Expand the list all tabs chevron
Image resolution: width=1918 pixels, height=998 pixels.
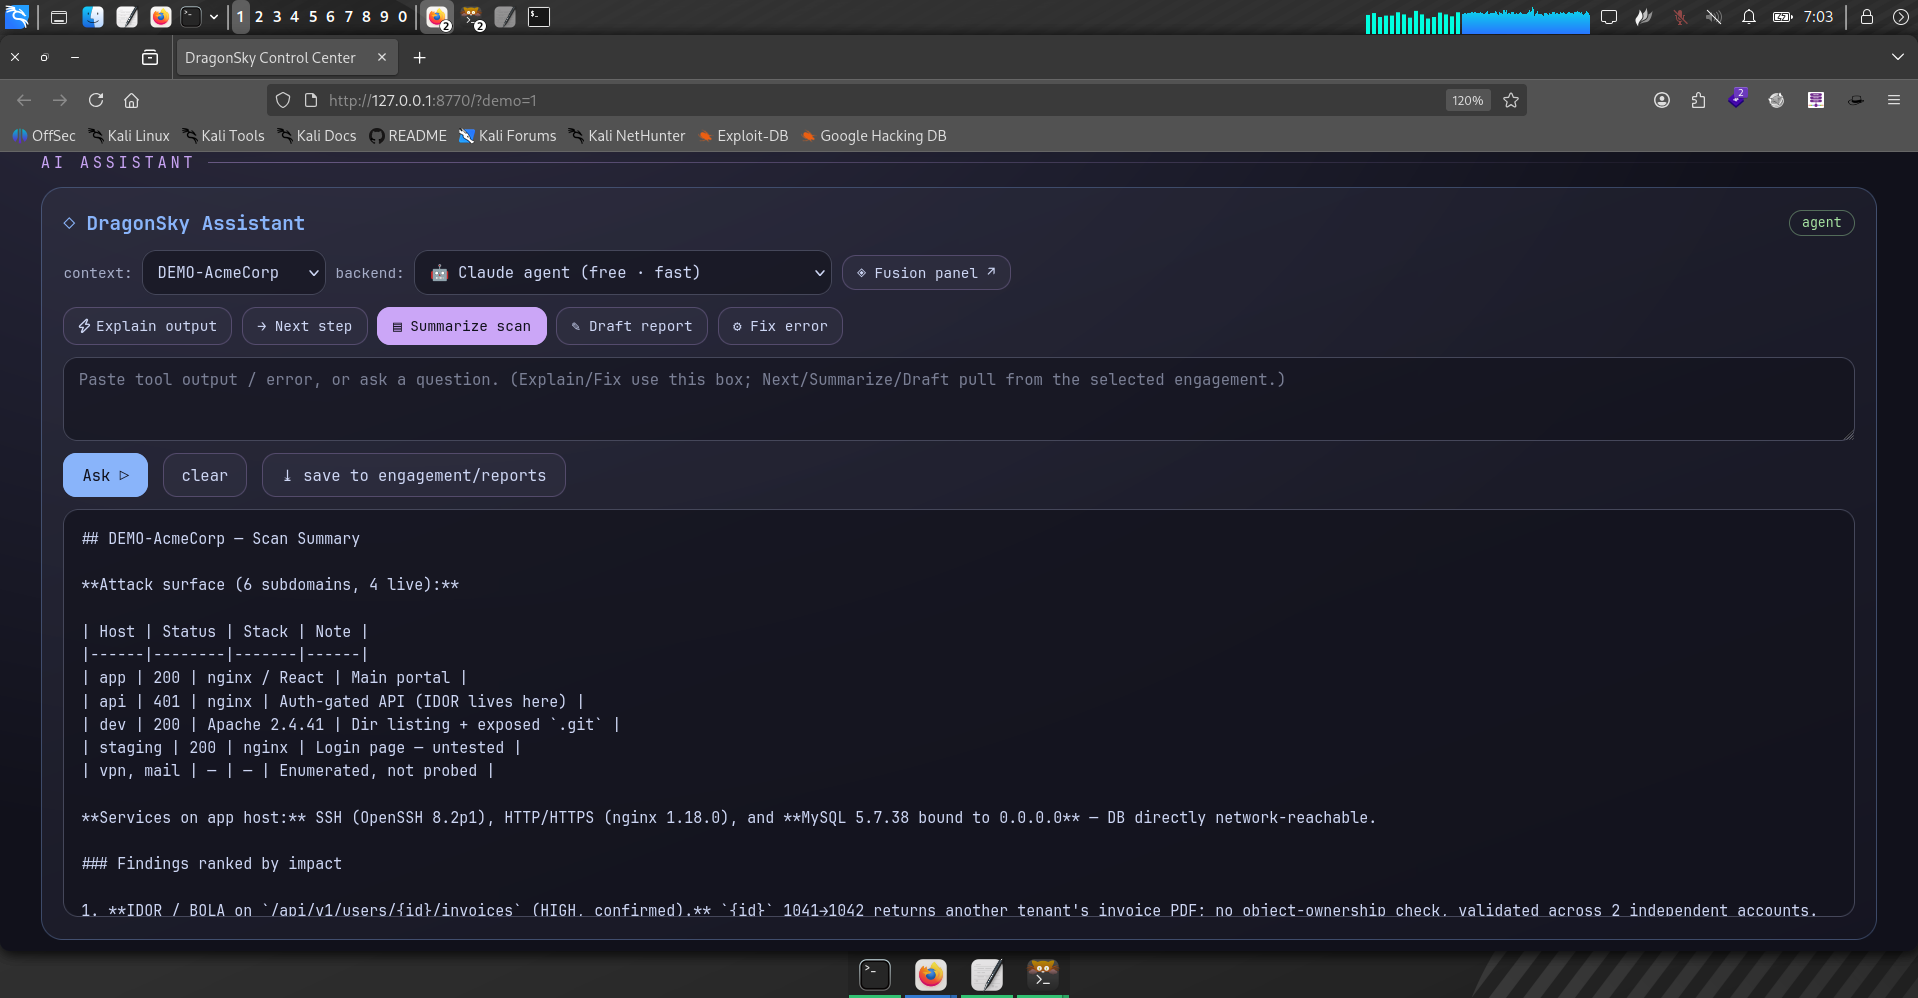(x=1897, y=58)
